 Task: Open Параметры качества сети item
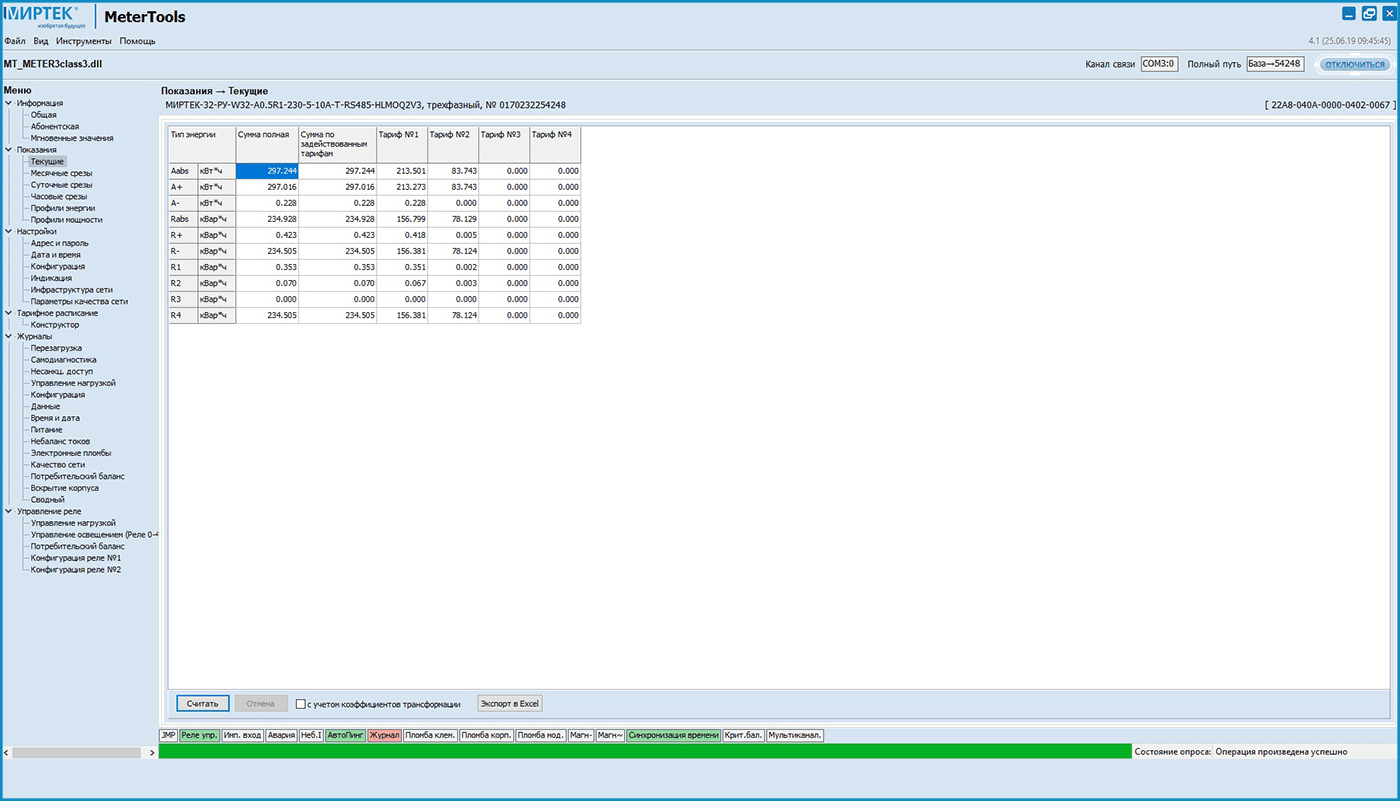tap(79, 301)
